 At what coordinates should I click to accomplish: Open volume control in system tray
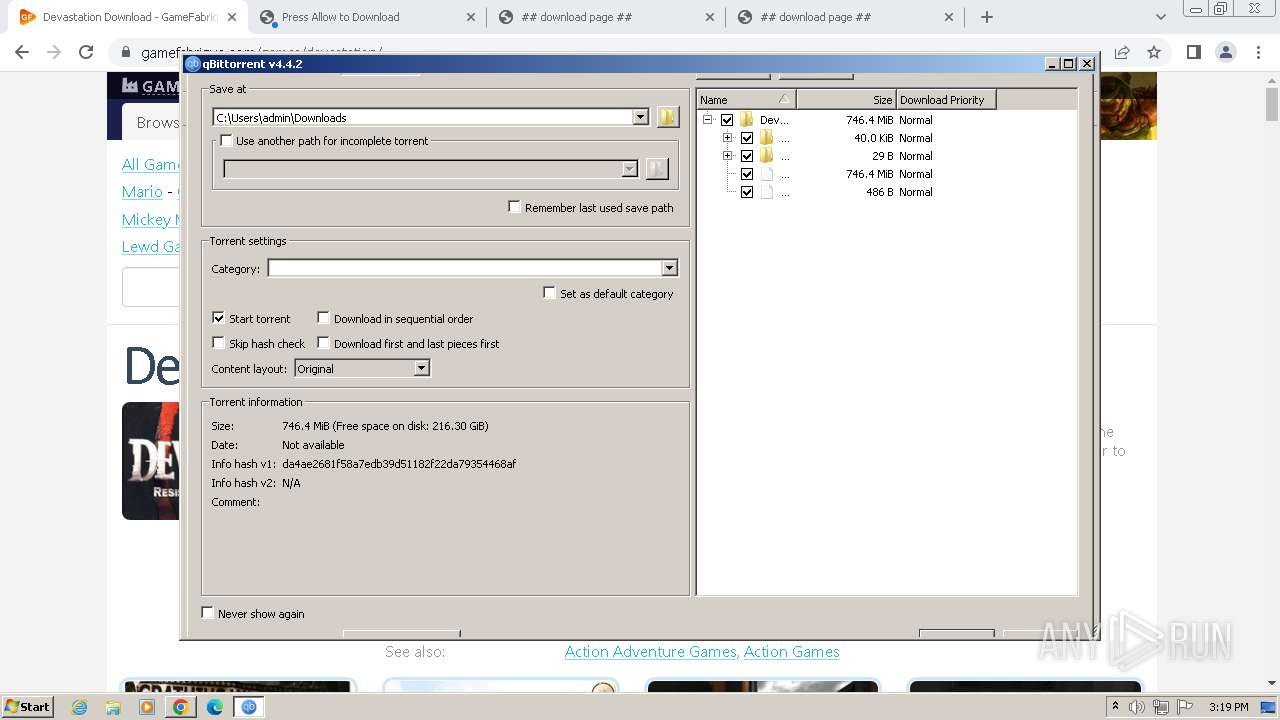click(x=1137, y=707)
